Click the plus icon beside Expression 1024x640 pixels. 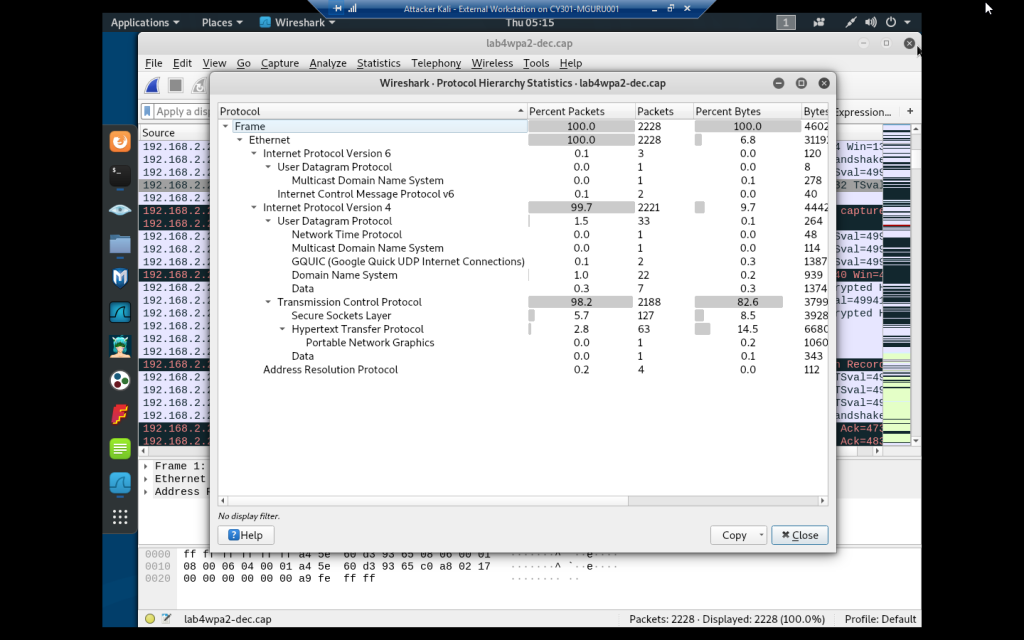(910, 111)
